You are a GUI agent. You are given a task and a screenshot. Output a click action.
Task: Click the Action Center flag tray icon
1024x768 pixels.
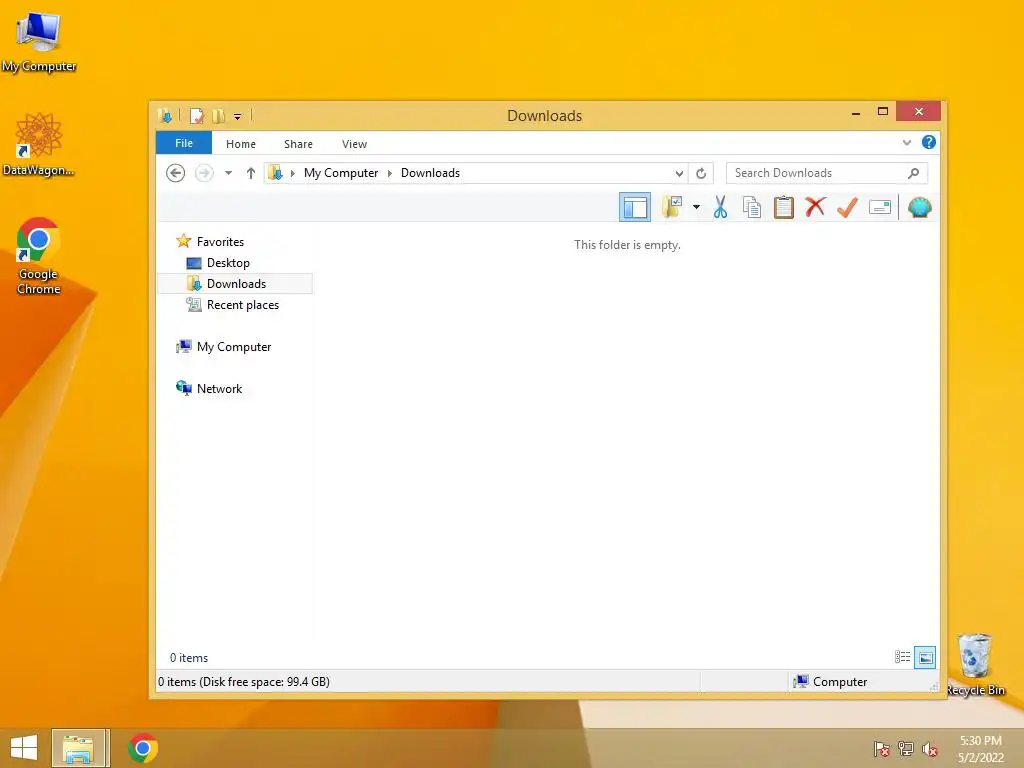[x=882, y=748]
